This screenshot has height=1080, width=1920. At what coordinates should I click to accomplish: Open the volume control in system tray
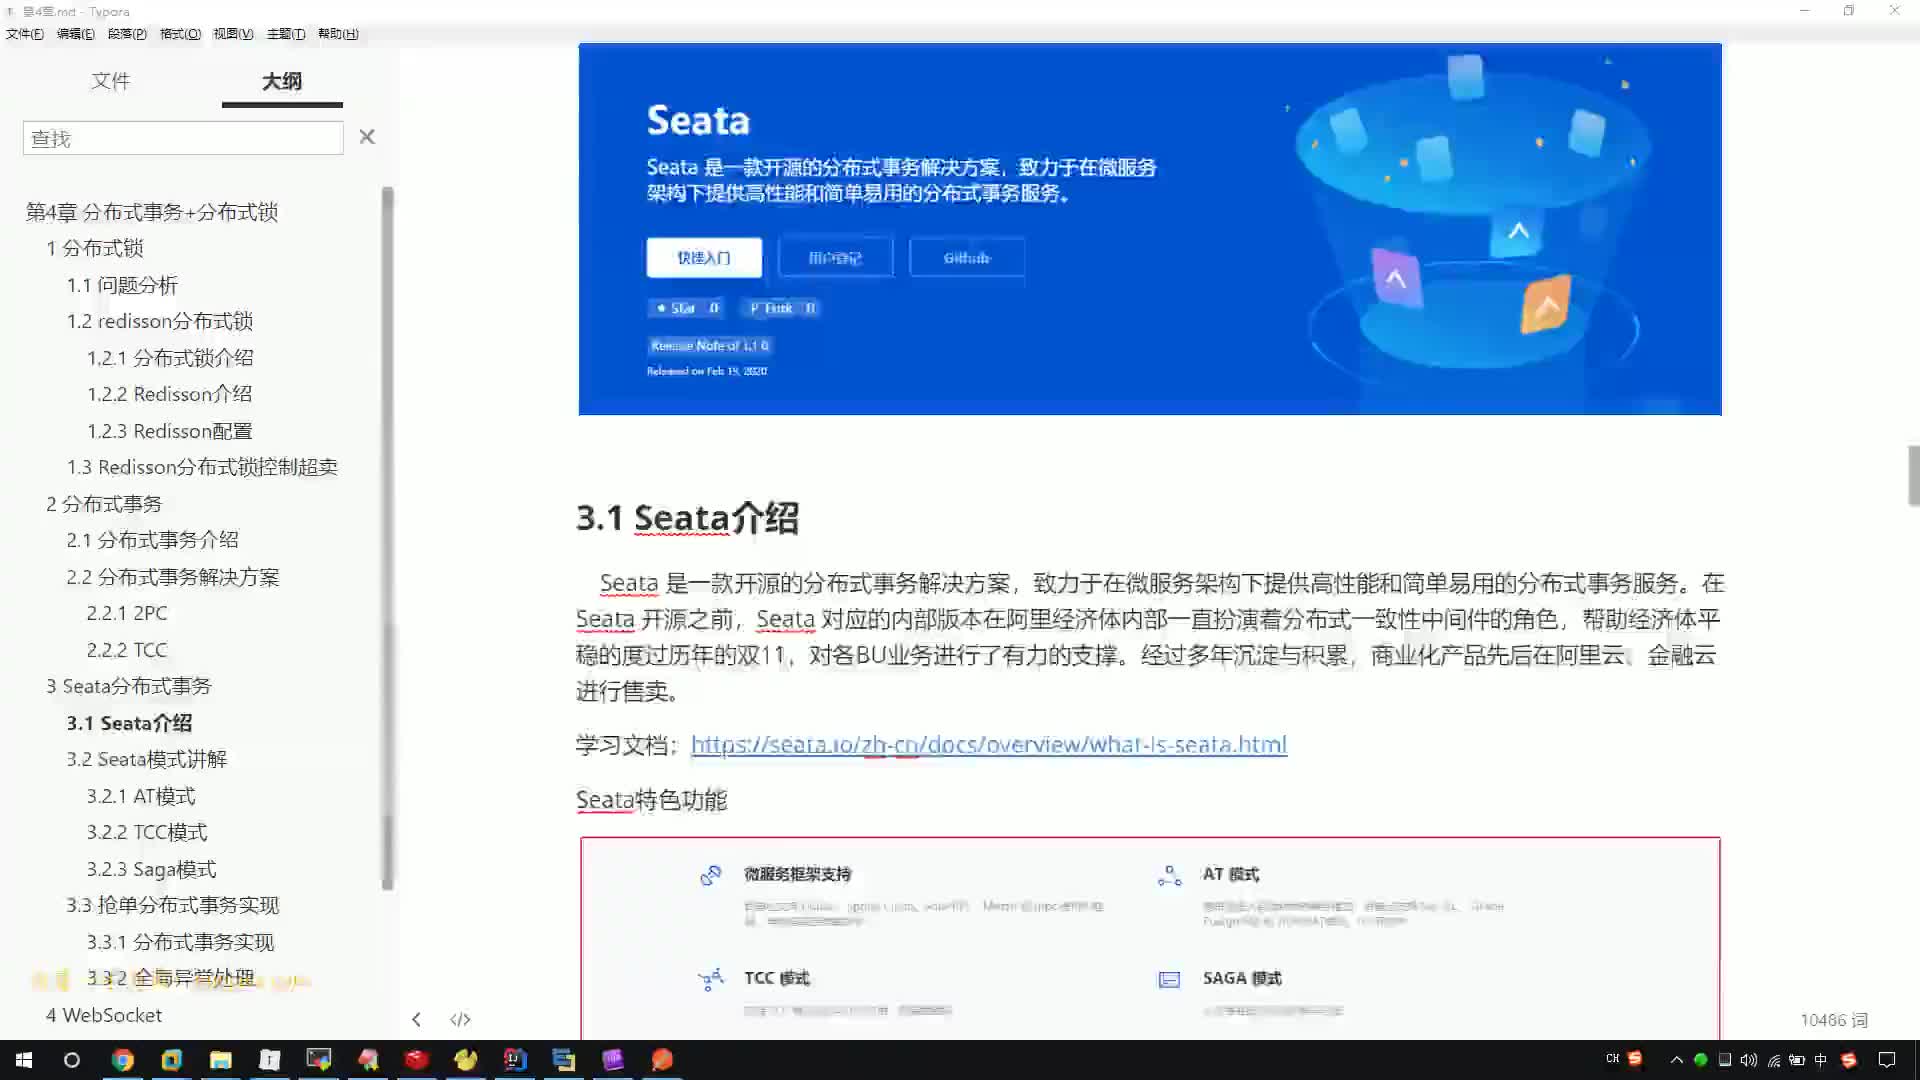point(1749,1060)
